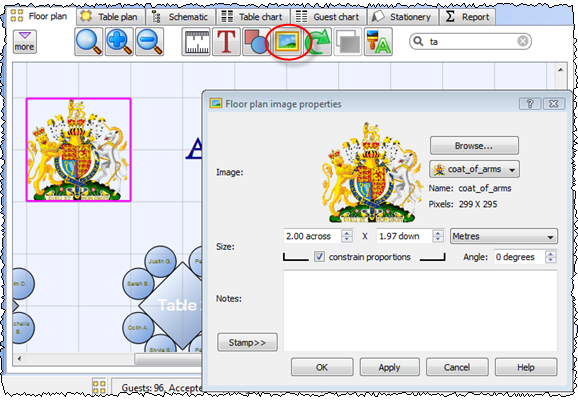The height and width of the screenshot is (400, 578).
Task: Click the status bar floor plan icon
Action: click(99, 387)
